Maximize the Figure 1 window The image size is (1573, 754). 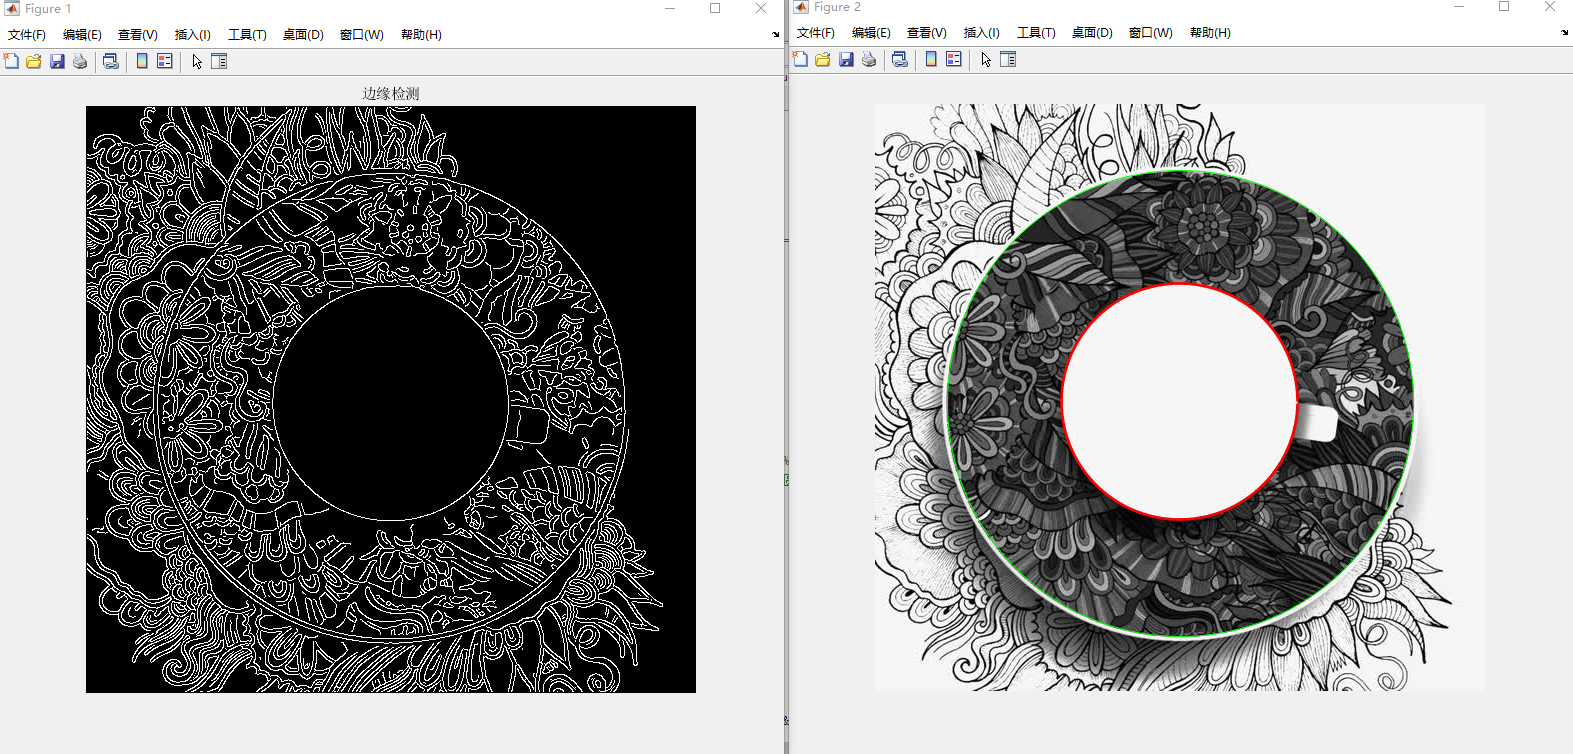coord(715,8)
